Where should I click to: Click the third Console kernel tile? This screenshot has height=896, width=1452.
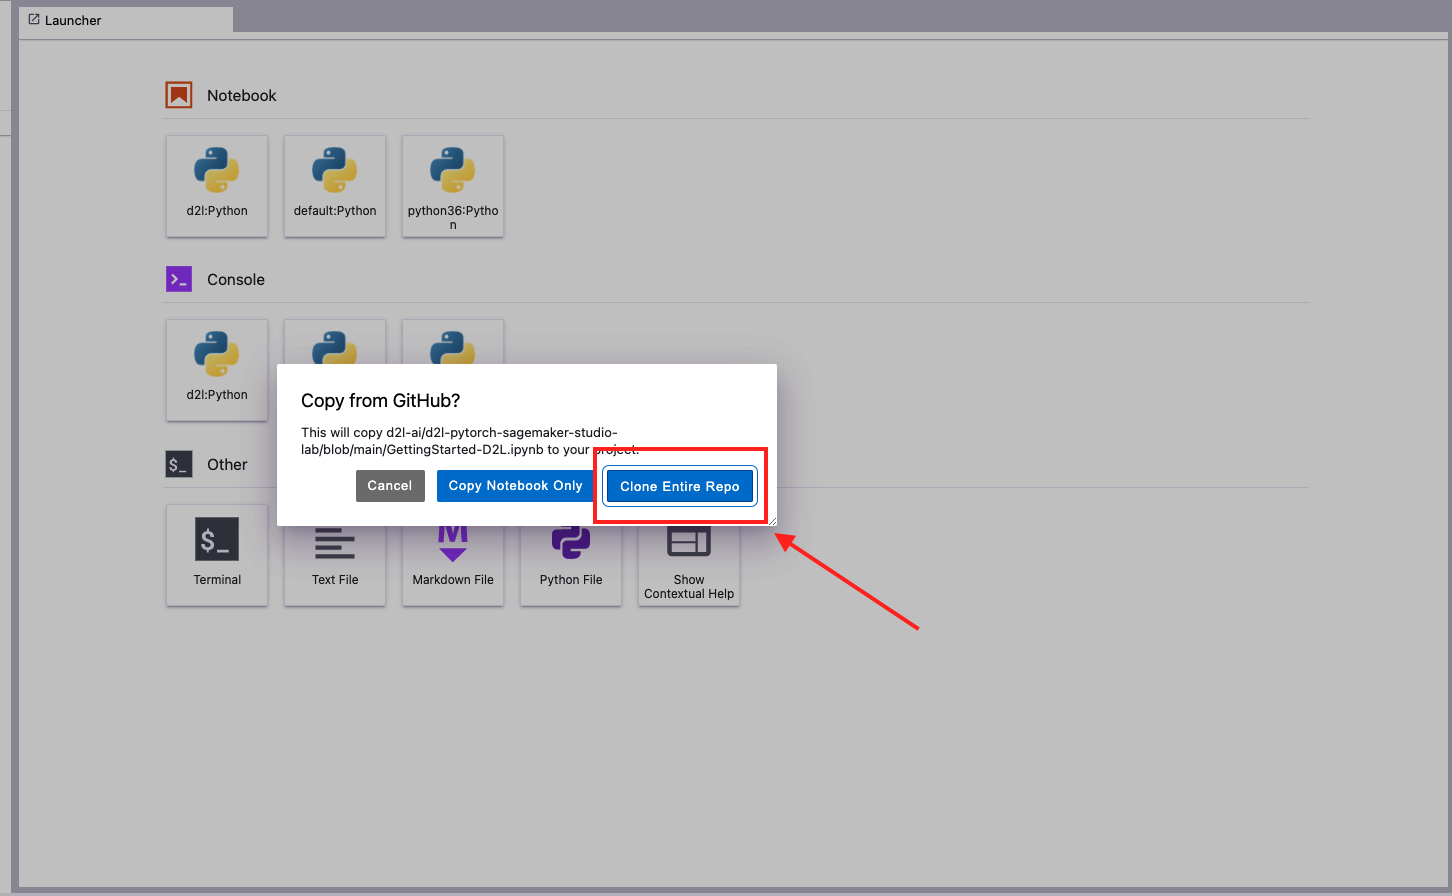453,340
